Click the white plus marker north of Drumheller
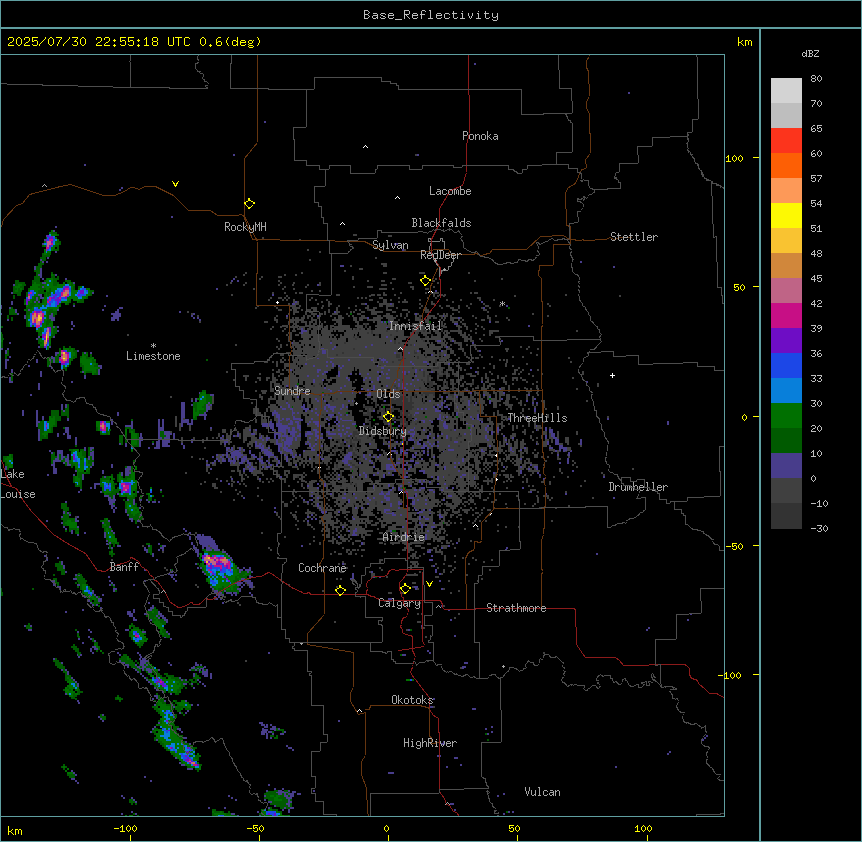This screenshot has width=862, height=842. tap(612, 375)
